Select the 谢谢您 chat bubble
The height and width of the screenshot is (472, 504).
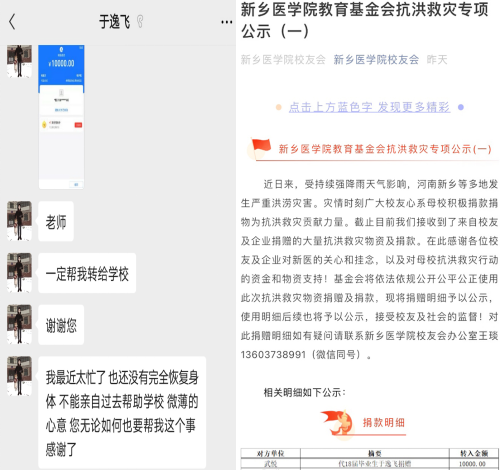(x=61, y=325)
